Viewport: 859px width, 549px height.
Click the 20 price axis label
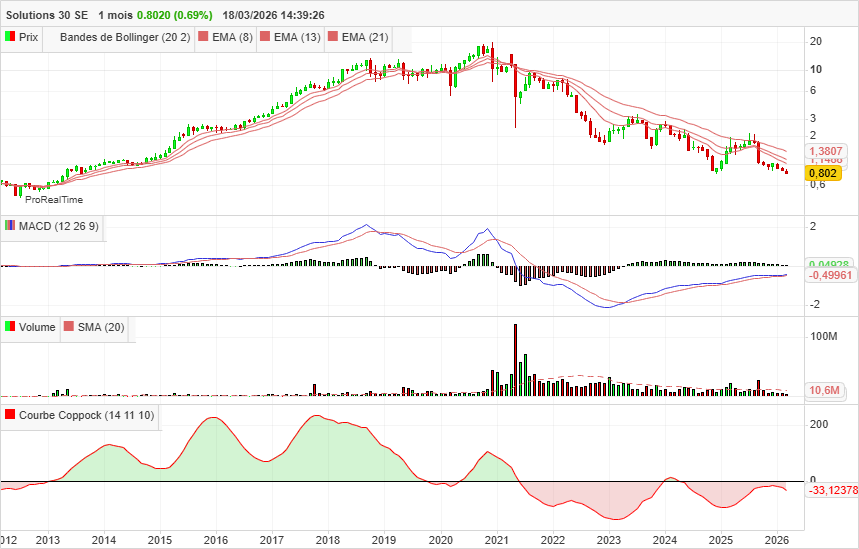point(816,41)
